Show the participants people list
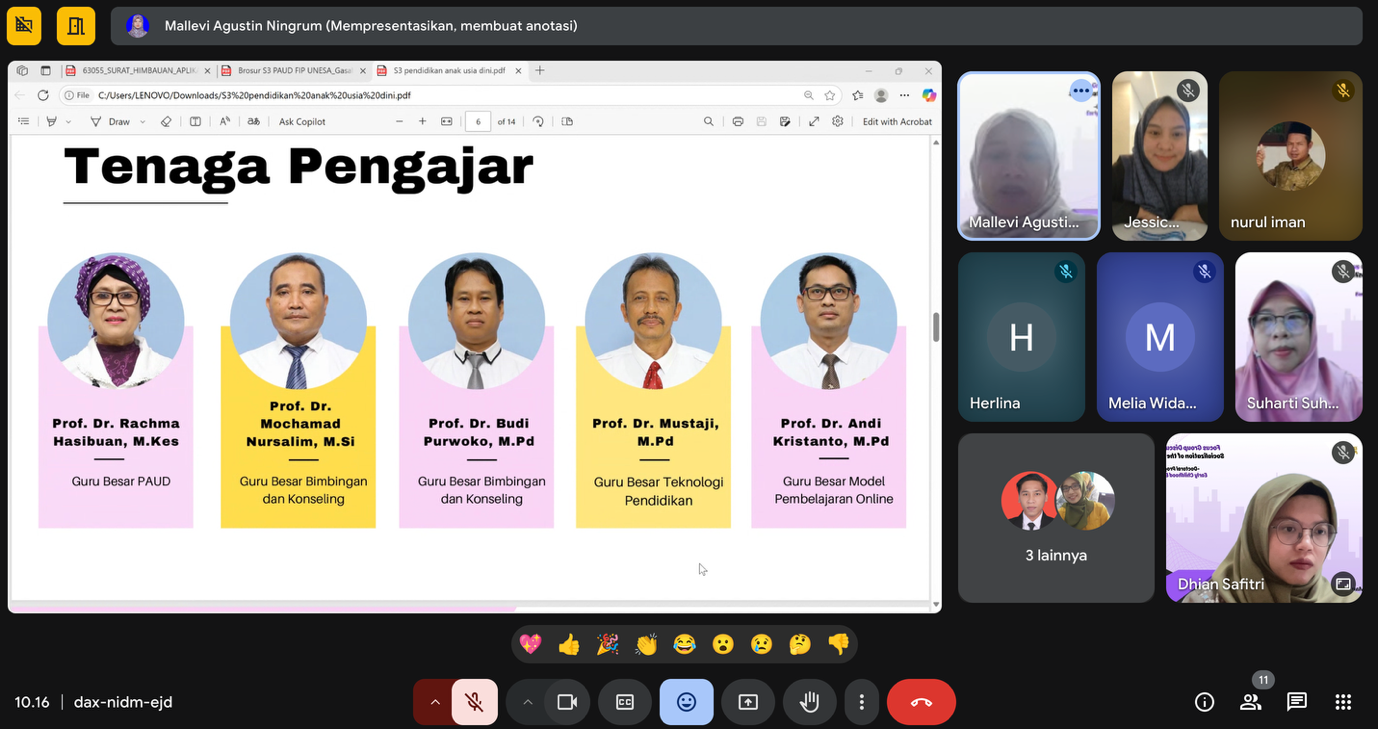1378x729 pixels. 1250,702
